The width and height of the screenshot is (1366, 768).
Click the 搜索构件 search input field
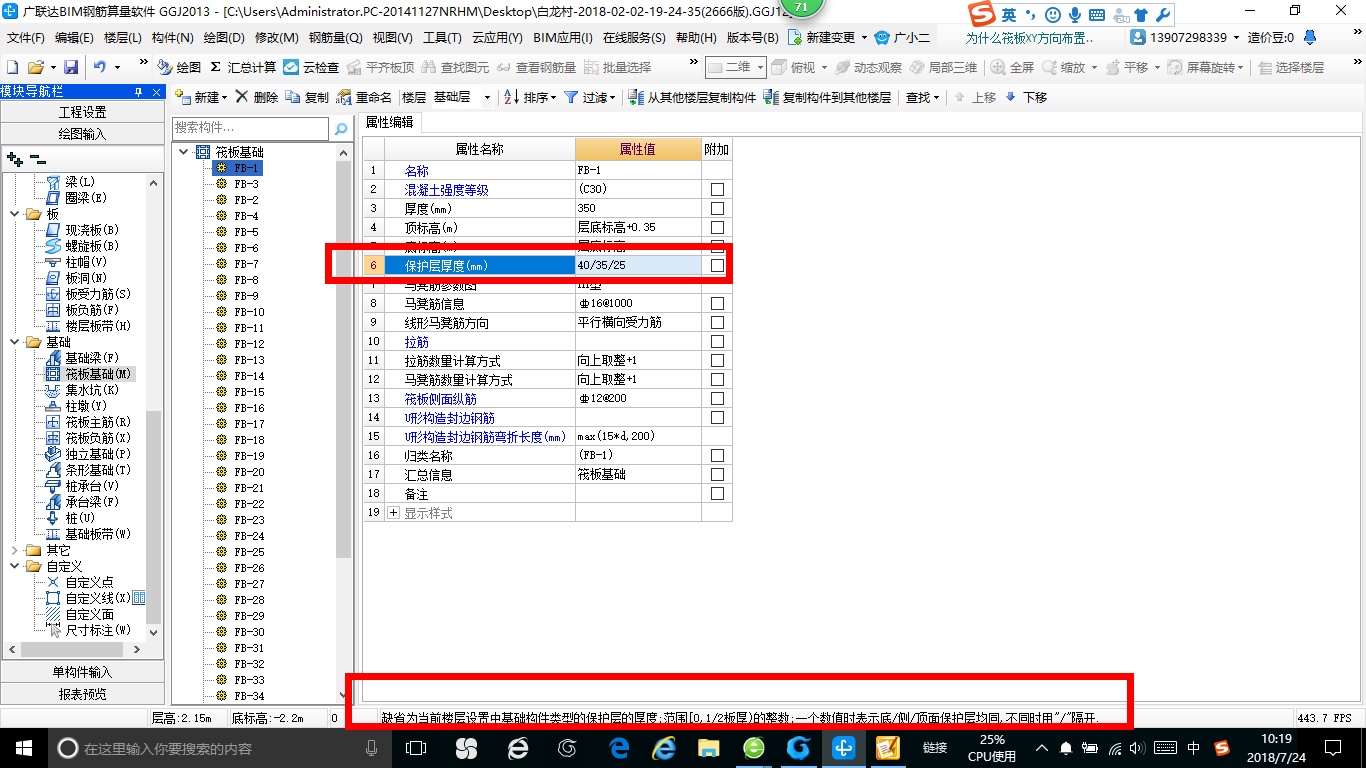(x=250, y=128)
